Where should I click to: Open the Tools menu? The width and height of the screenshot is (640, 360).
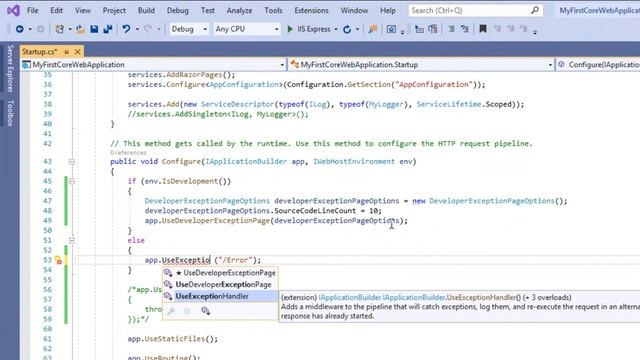pos(273,11)
